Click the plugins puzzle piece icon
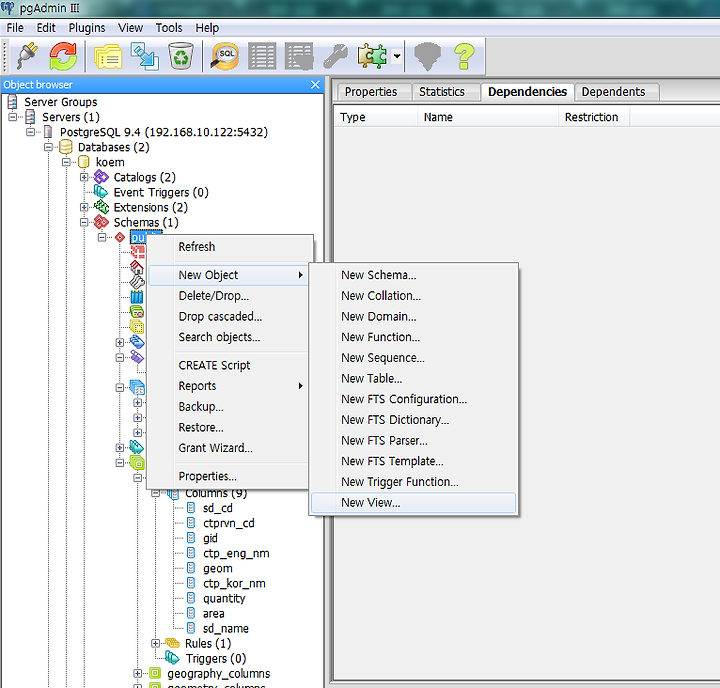The image size is (720, 688). click(372, 56)
